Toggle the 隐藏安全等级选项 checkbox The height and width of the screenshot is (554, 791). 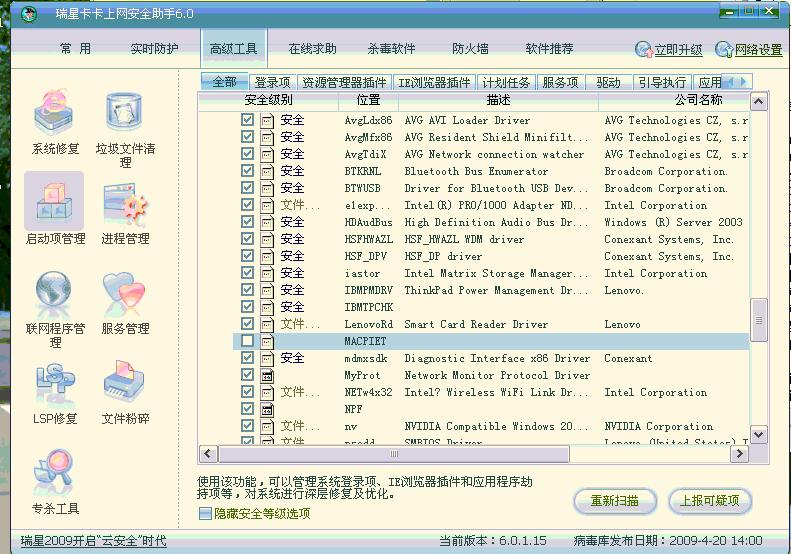click(205, 514)
